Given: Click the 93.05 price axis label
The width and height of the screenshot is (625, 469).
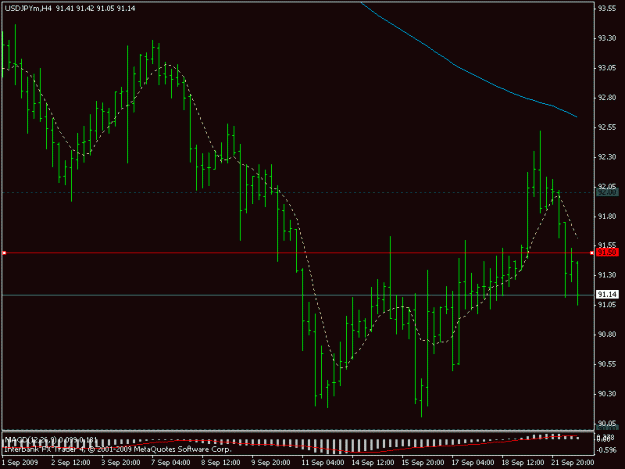Looking at the screenshot, I should point(607,68).
